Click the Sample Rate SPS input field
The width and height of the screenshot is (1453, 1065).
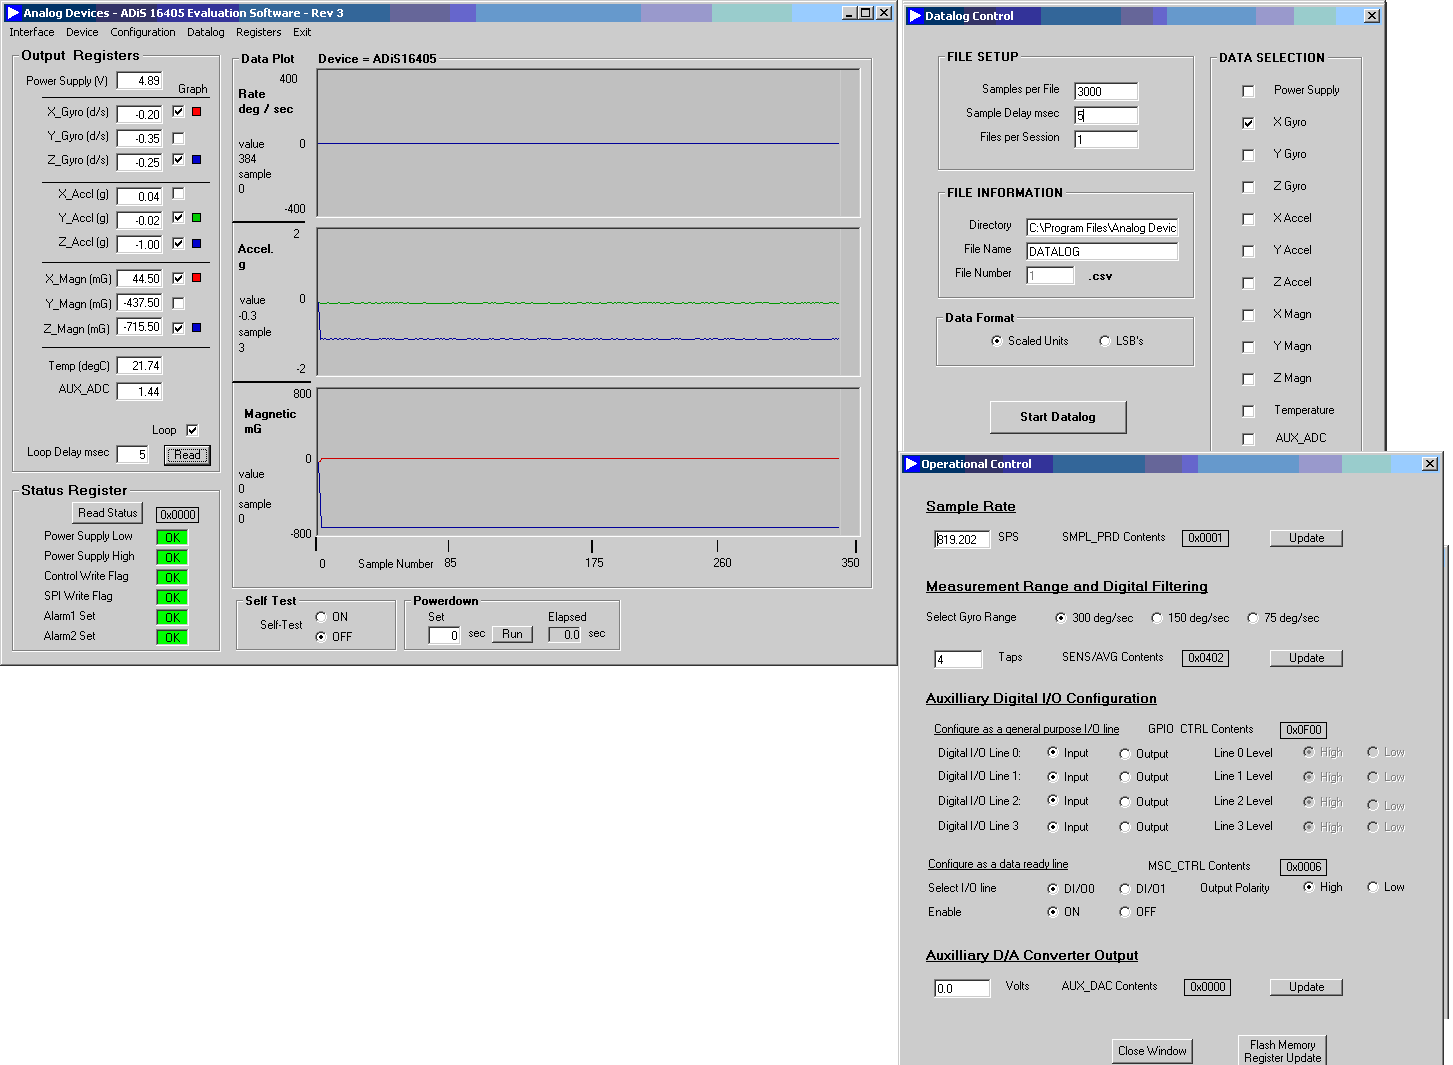click(962, 539)
